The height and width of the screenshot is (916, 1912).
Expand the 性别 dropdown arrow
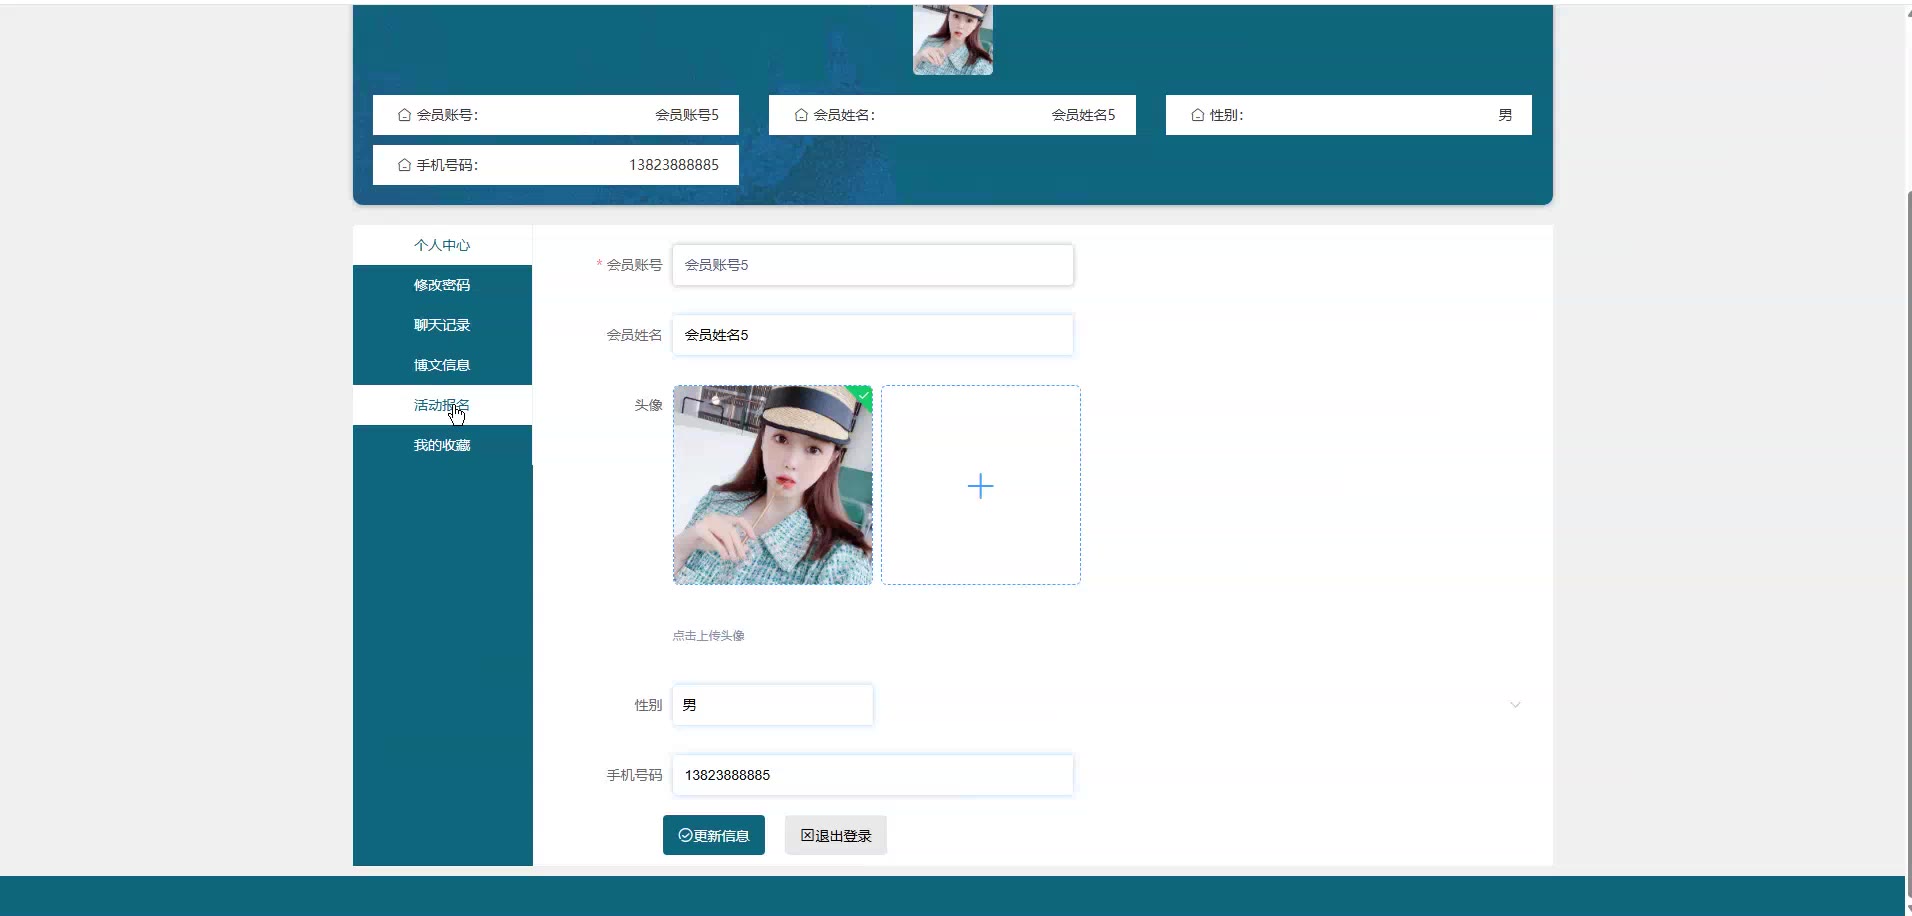pos(1515,705)
